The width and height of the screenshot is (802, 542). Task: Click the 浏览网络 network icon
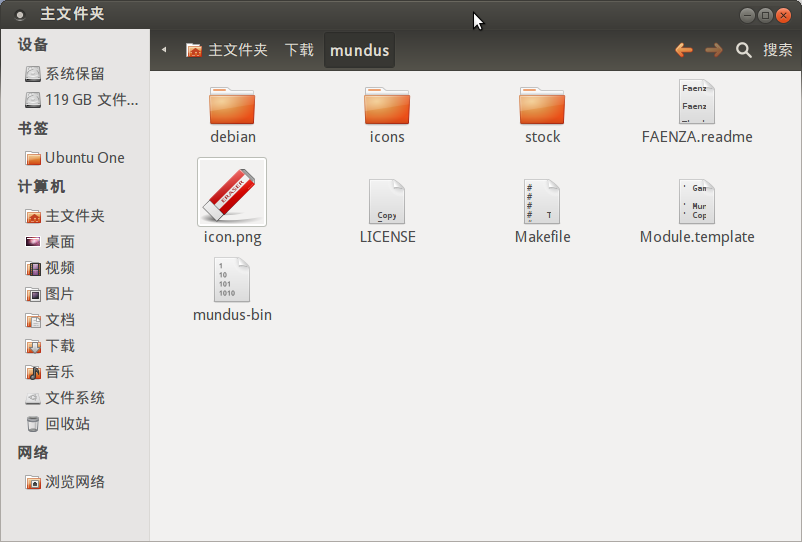point(33,482)
